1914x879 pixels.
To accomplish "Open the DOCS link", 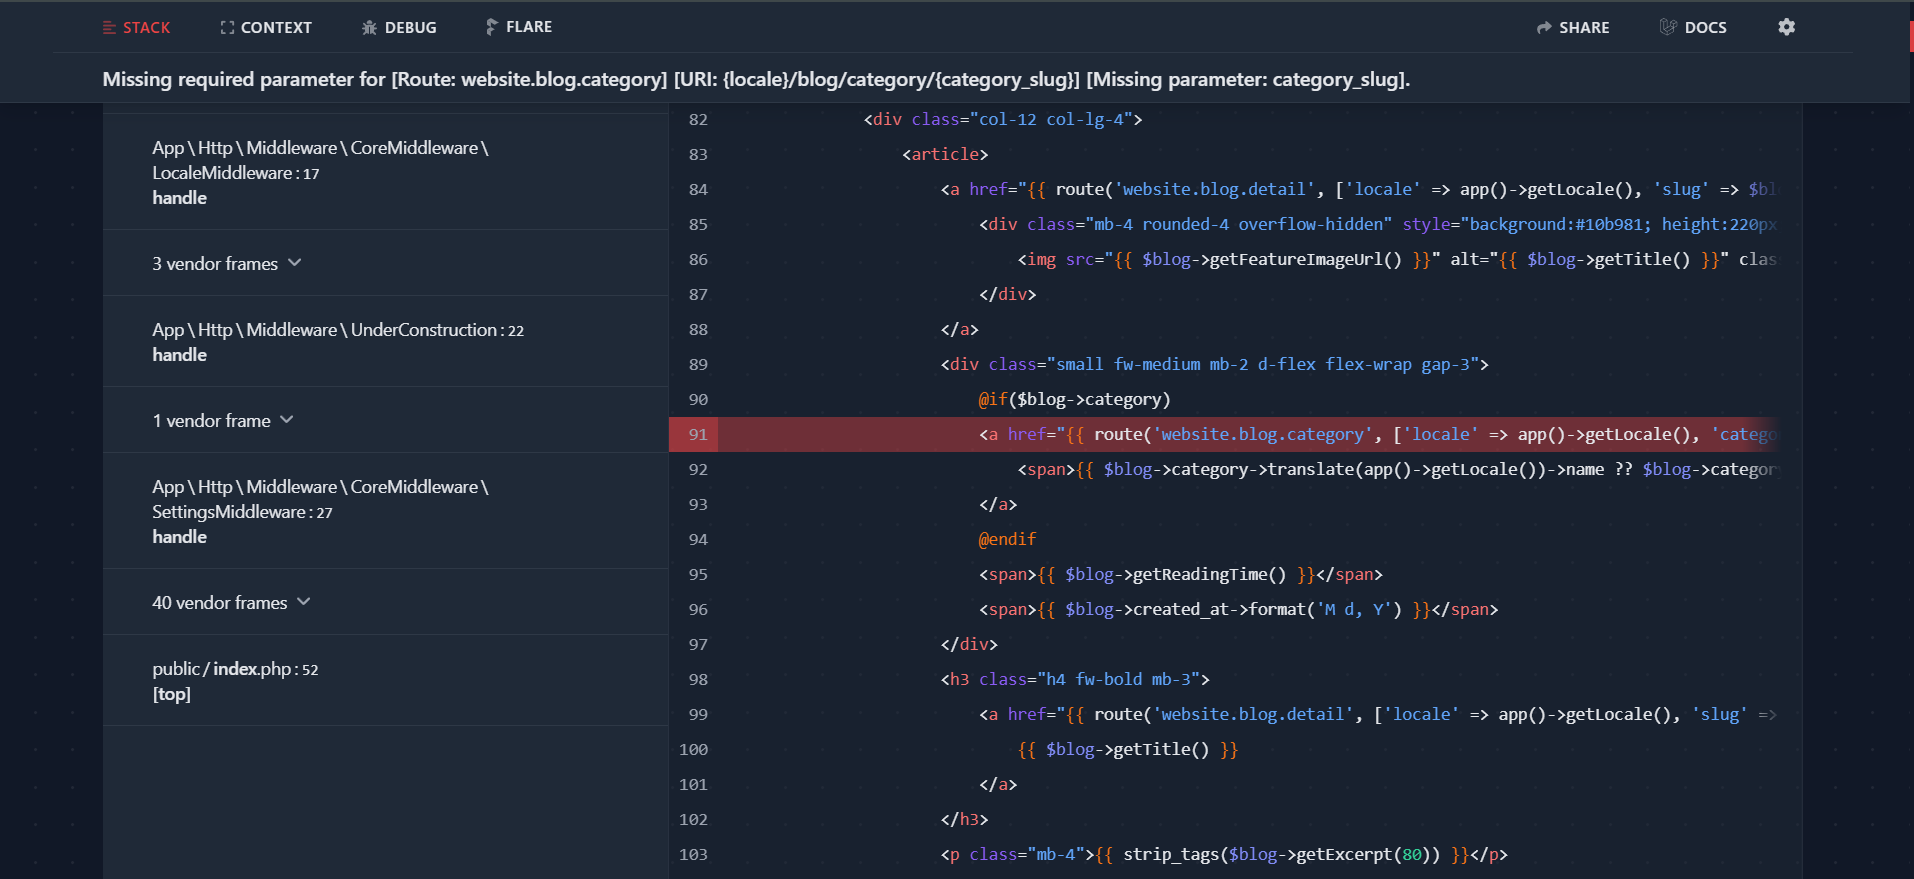I will [1705, 28].
